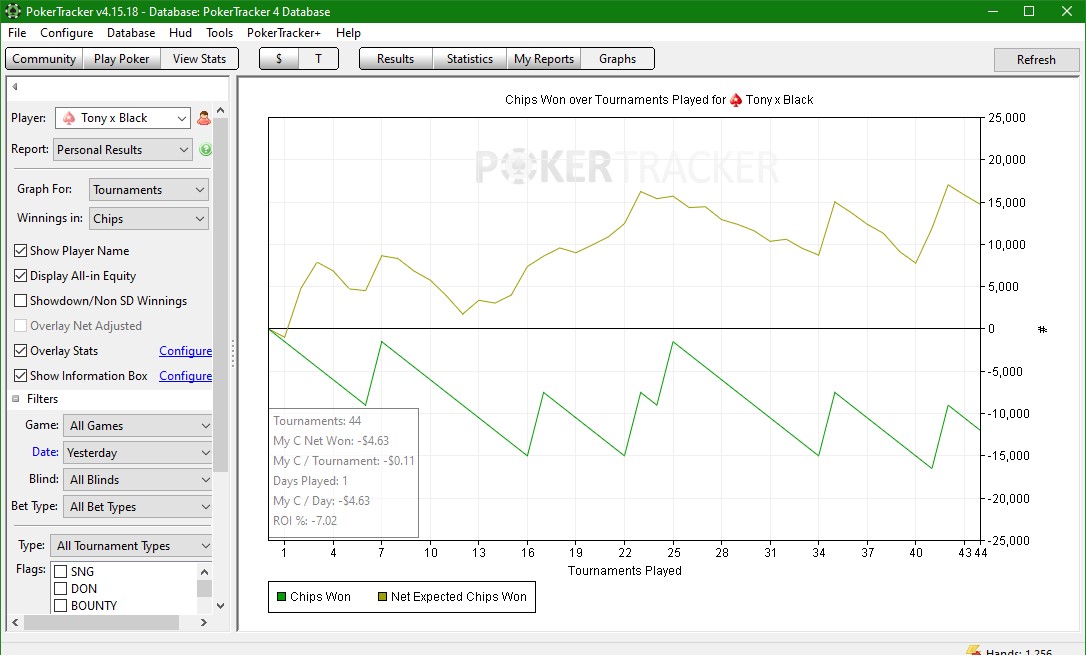The image size is (1086, 666).
Task: Open the Results view
Action: click(x=395, y=59)
